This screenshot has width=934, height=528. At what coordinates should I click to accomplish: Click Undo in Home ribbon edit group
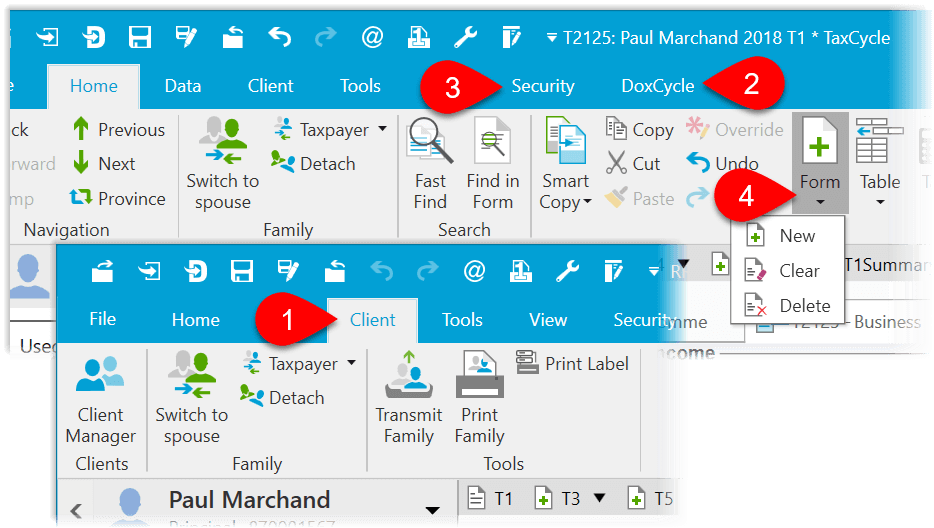coord(723,163)
